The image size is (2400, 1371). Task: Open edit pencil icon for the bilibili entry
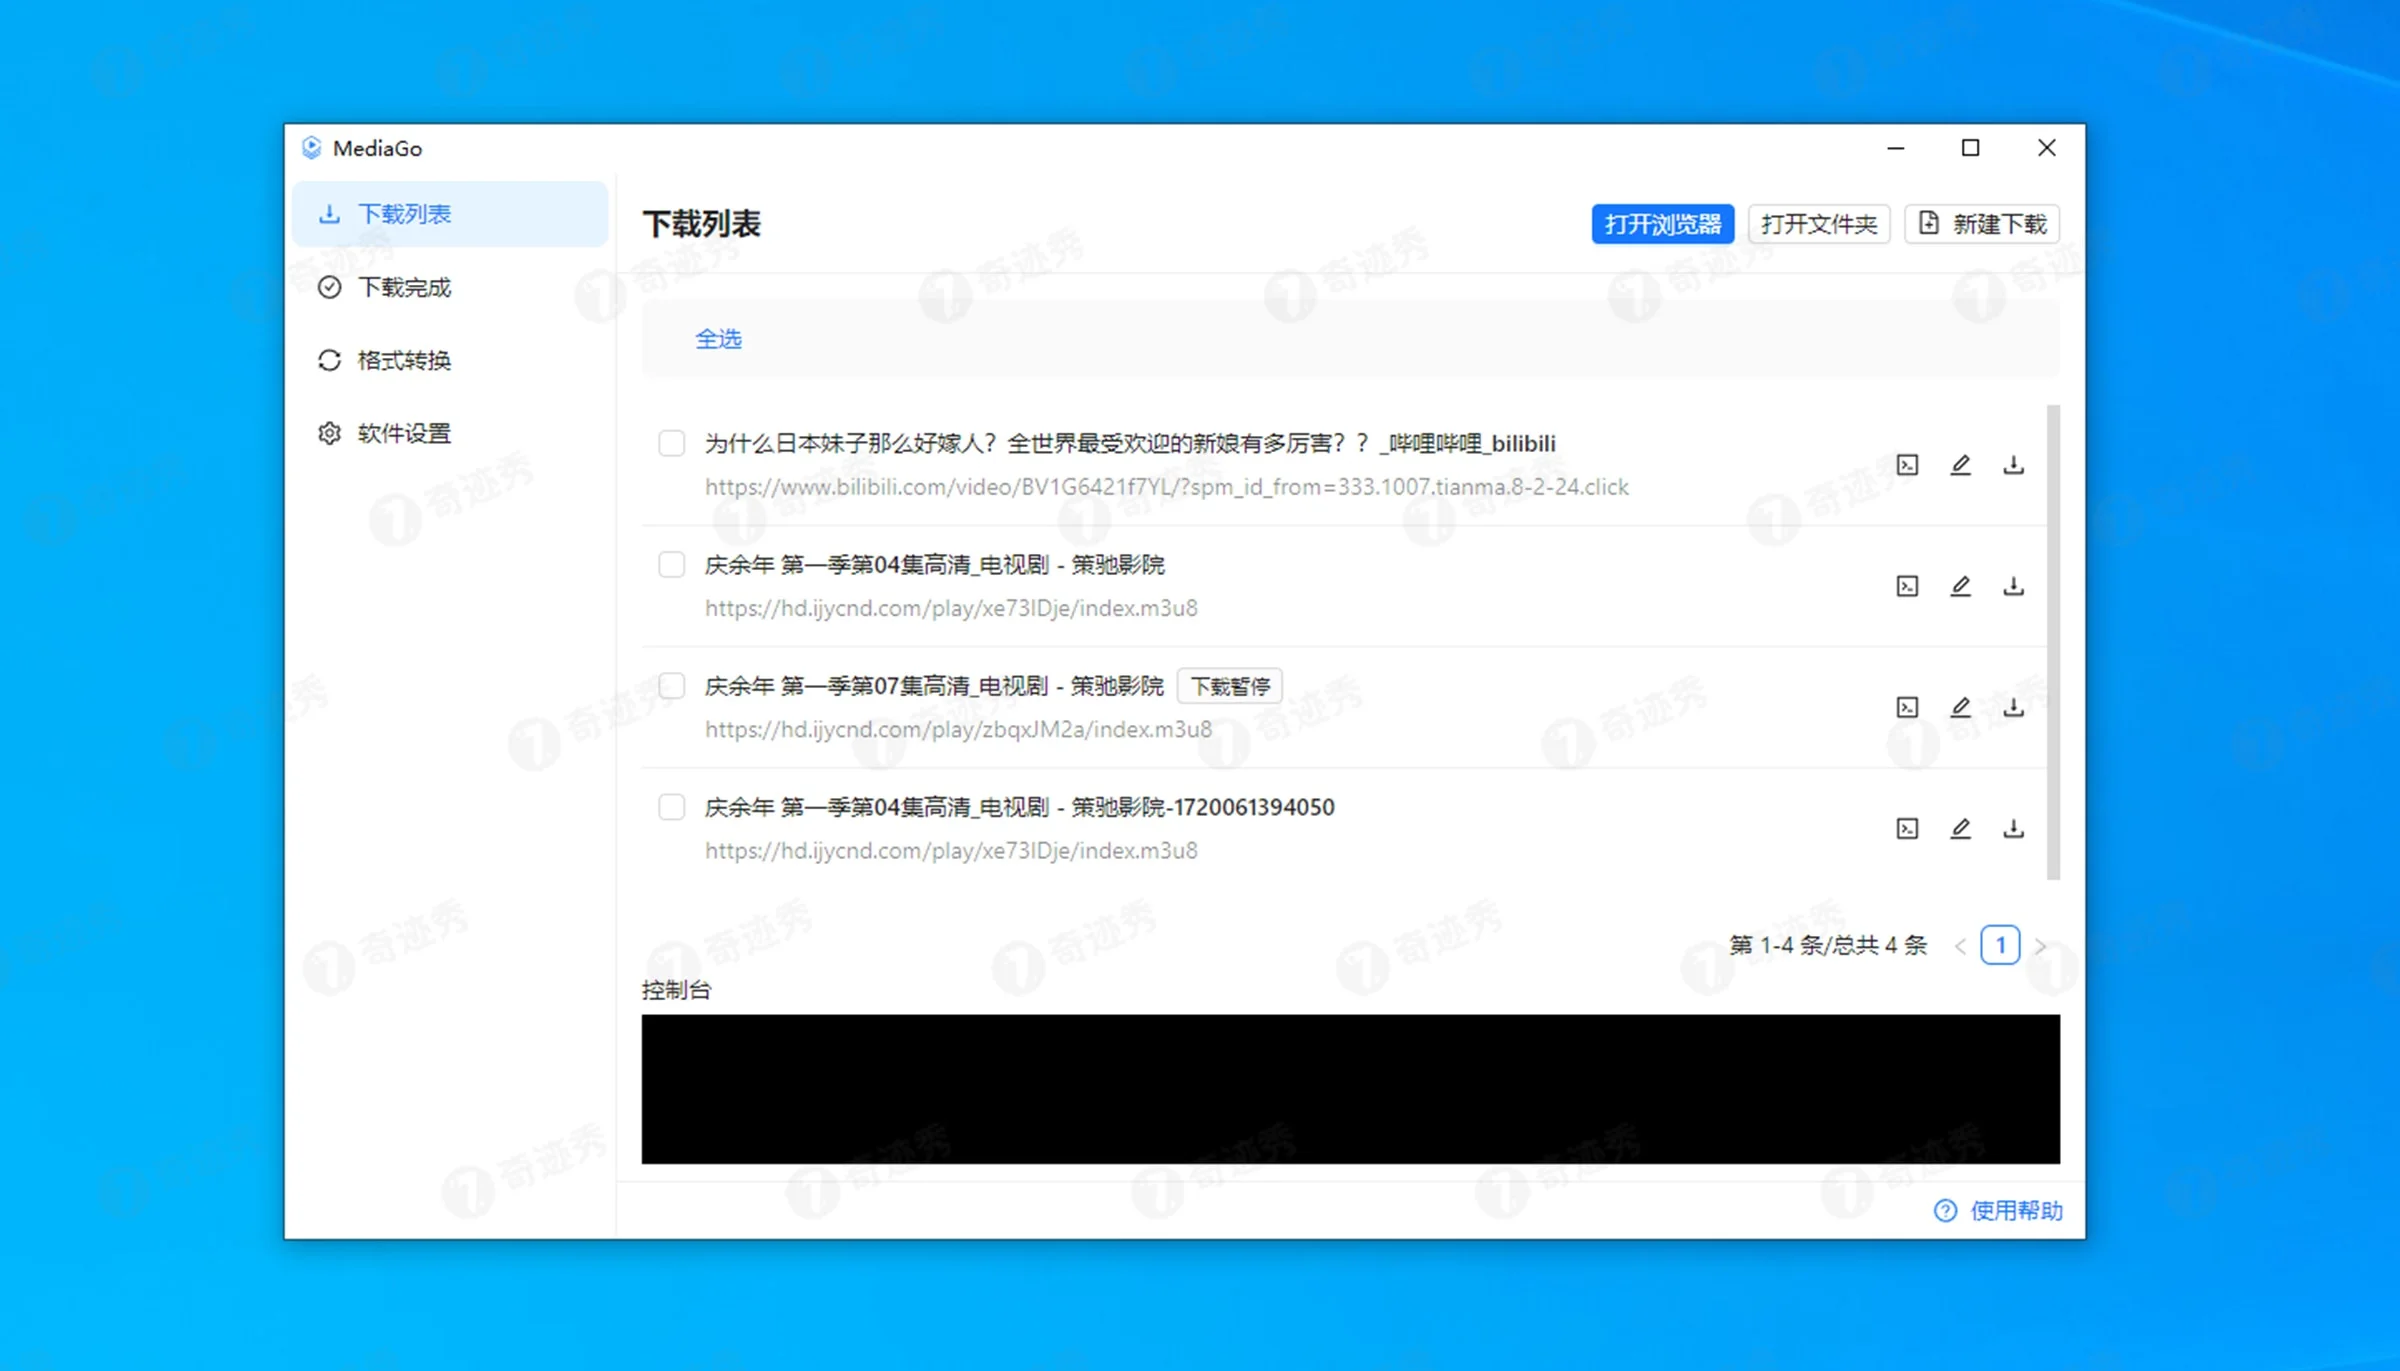1961,464
